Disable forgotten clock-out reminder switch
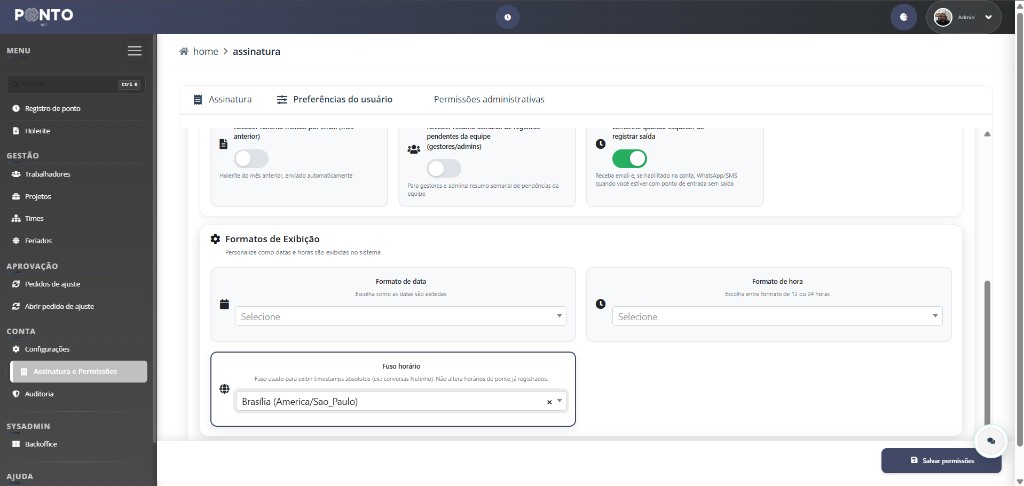Screen dimensions: 1024x486 point(629,159)
